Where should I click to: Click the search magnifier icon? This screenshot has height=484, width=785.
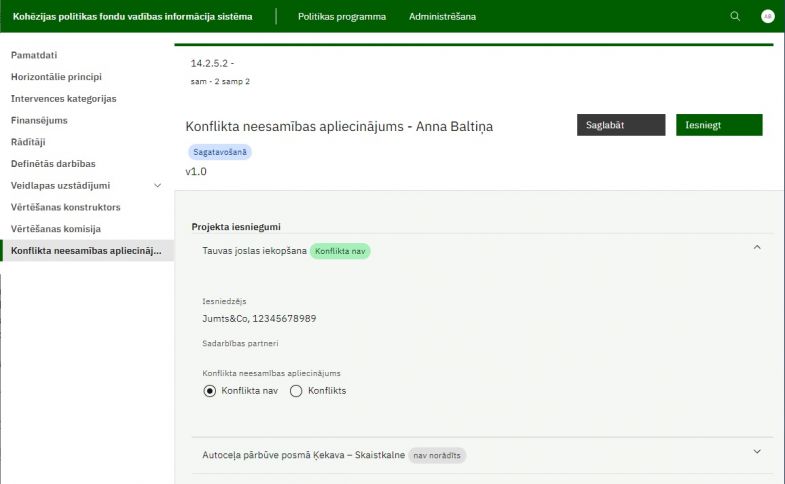coord(735,16)
